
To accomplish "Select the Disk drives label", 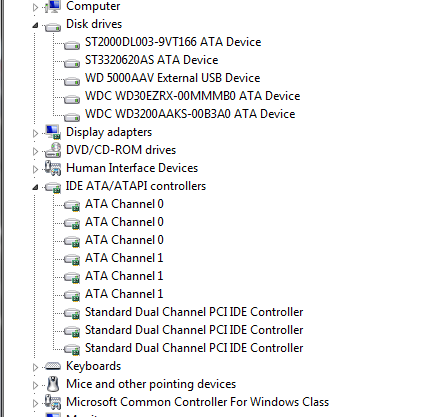I will point(94,24).
